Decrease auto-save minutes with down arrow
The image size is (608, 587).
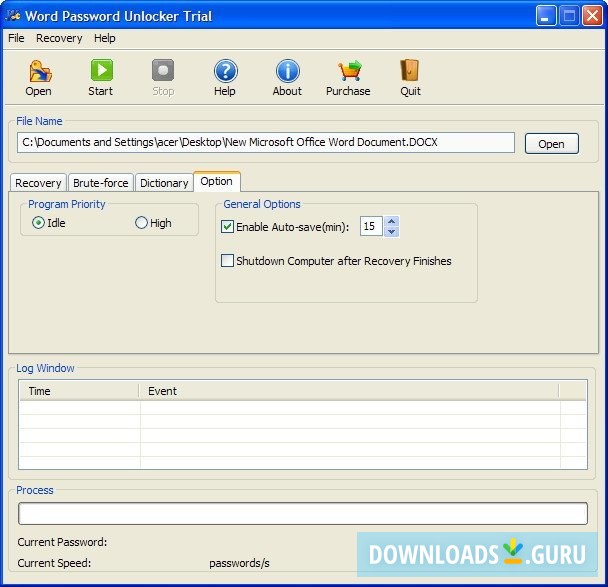[392, 231]
